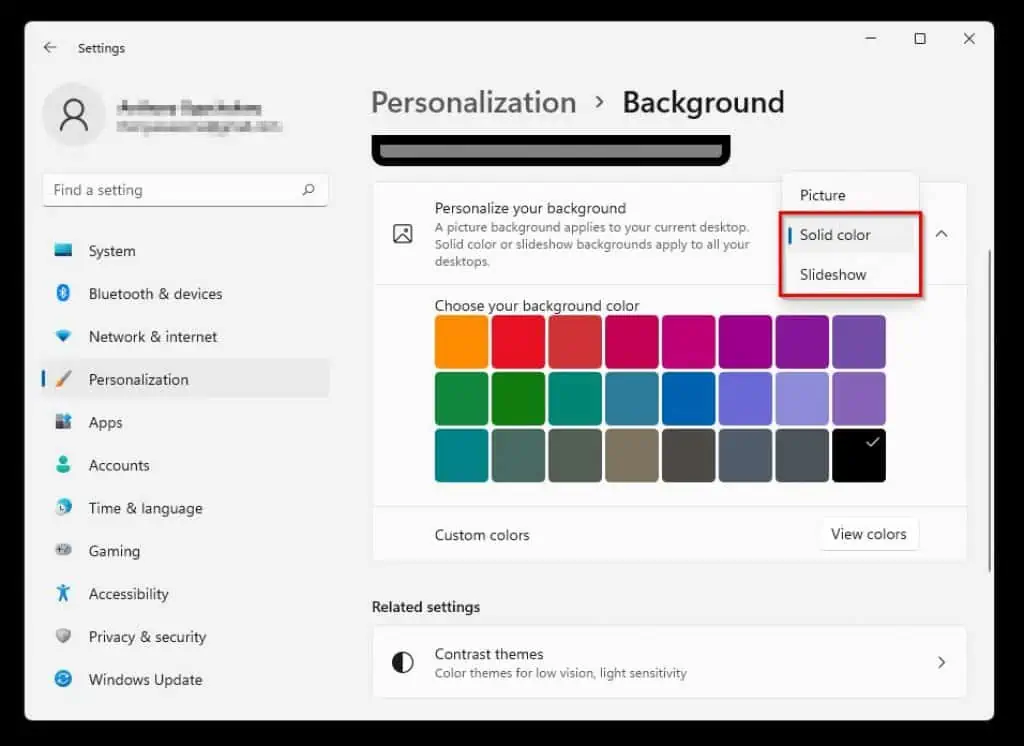1024x746 pixels.
Task: Open Privacy & security settings
Action: tap(146, 637)
